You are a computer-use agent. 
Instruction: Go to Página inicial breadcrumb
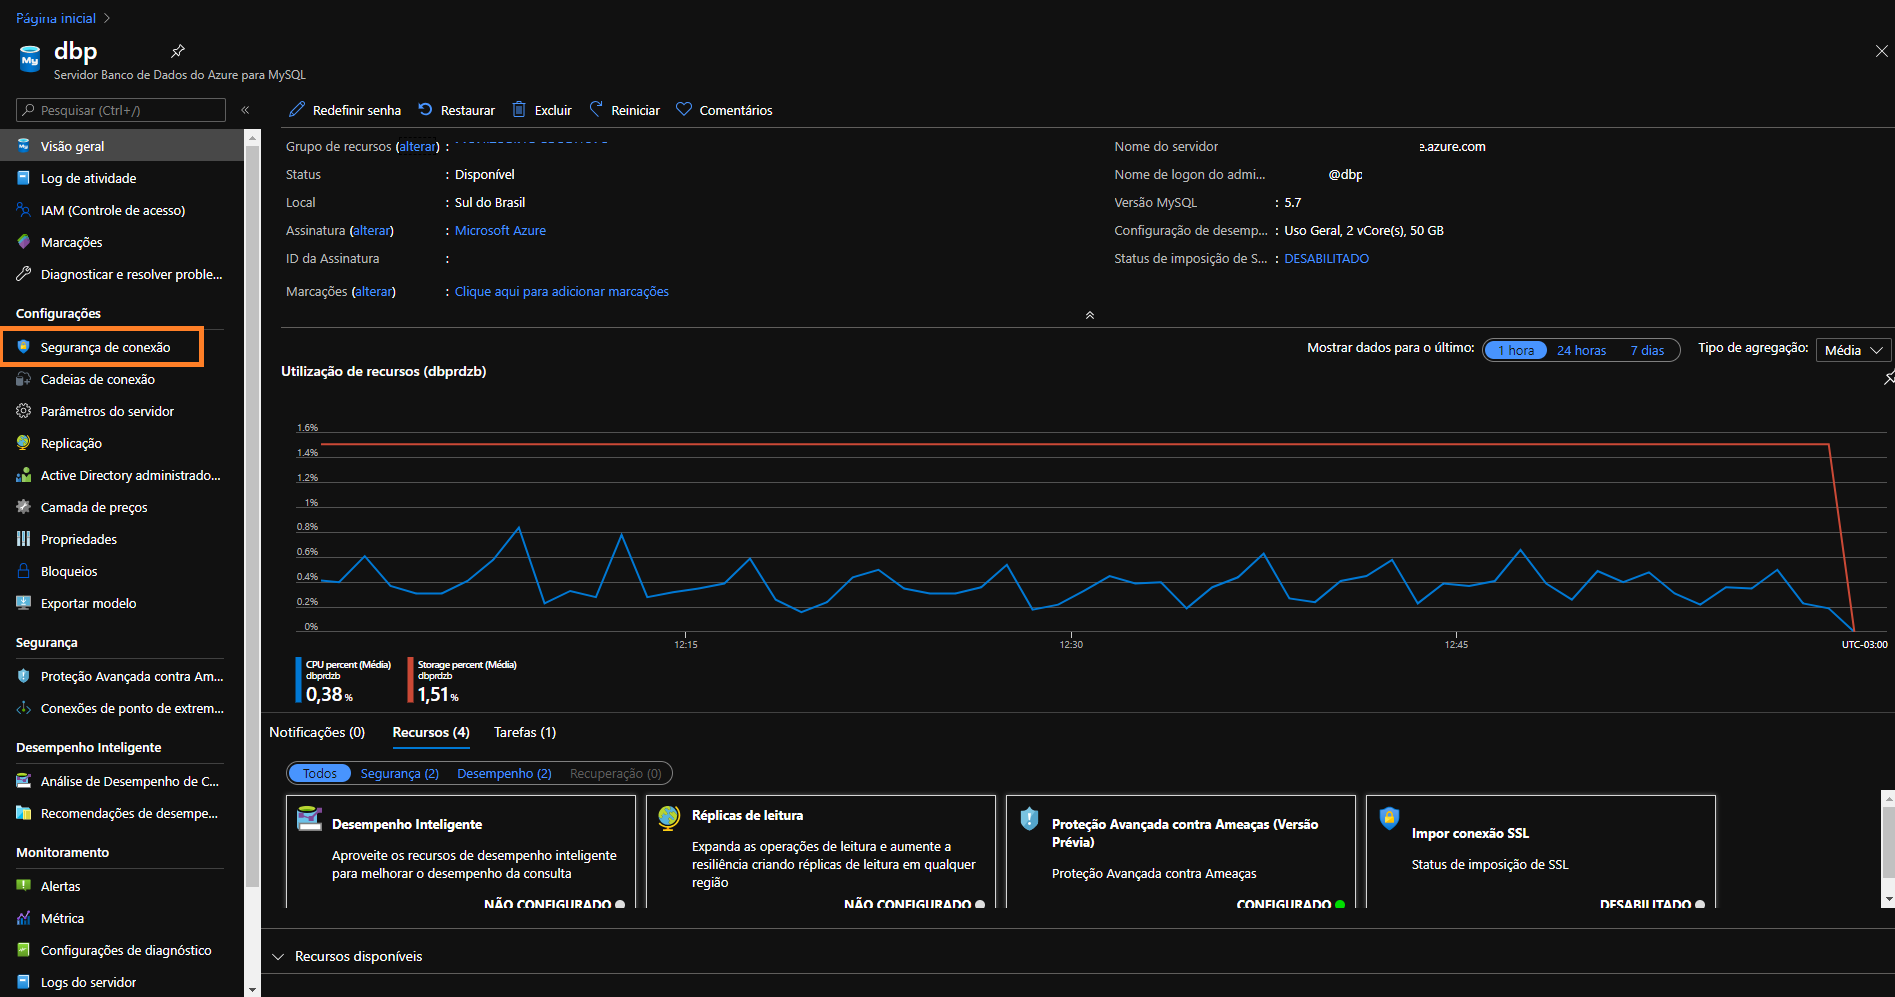click(x=56, y=18)
